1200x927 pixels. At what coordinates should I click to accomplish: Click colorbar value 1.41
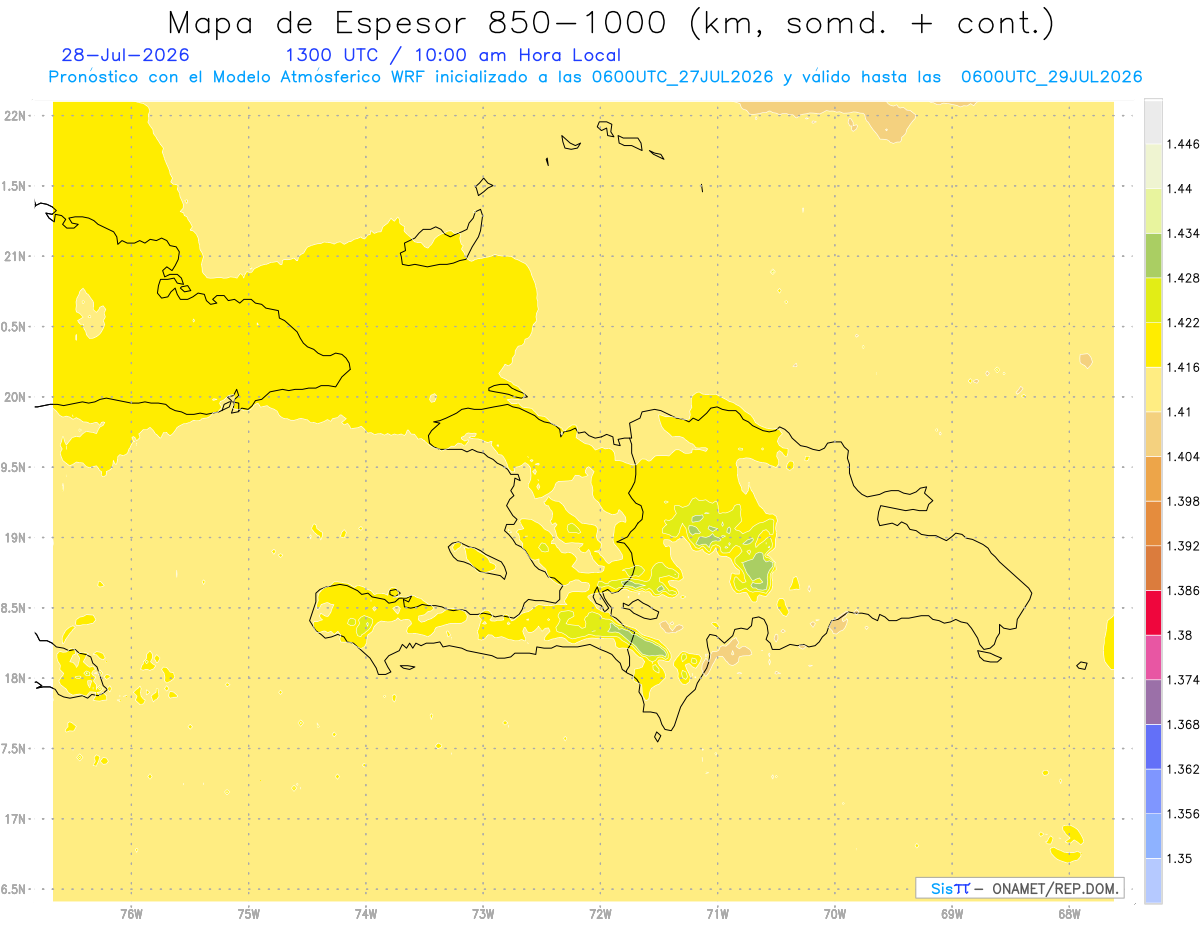pos(1180,412)
